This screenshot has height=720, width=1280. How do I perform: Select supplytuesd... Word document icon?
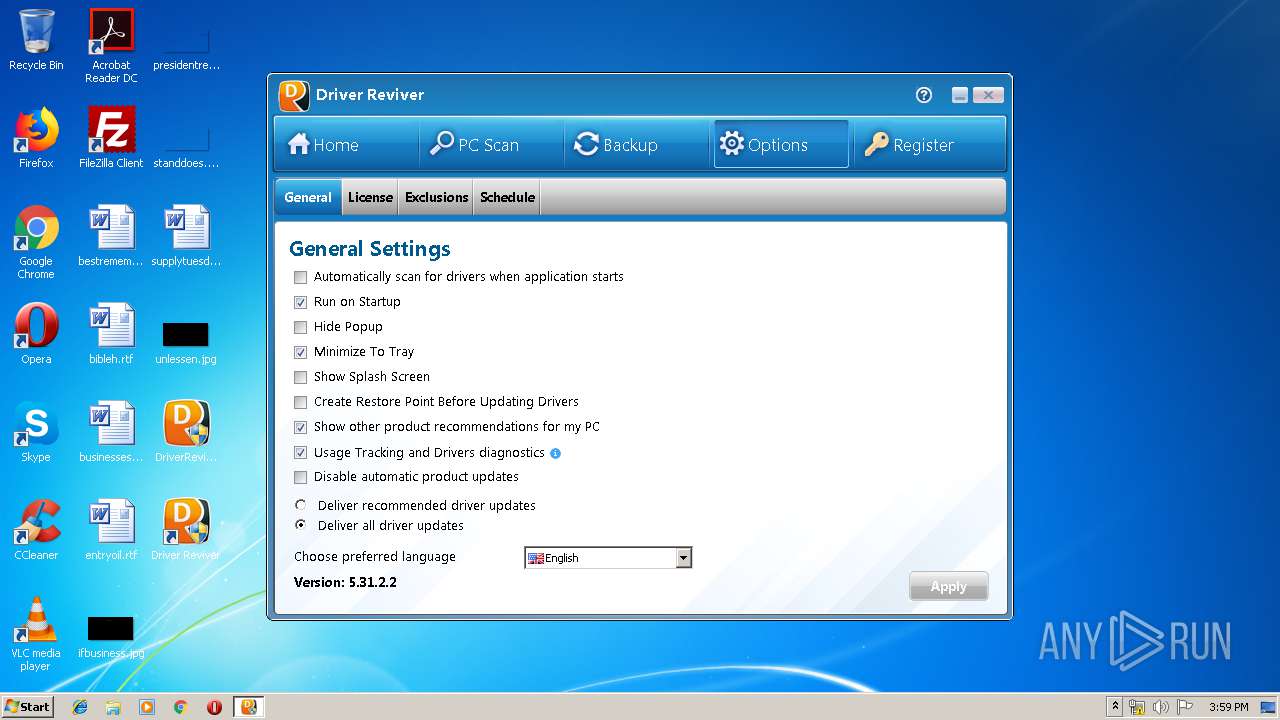pyautogui.click(x=186, y=236)
